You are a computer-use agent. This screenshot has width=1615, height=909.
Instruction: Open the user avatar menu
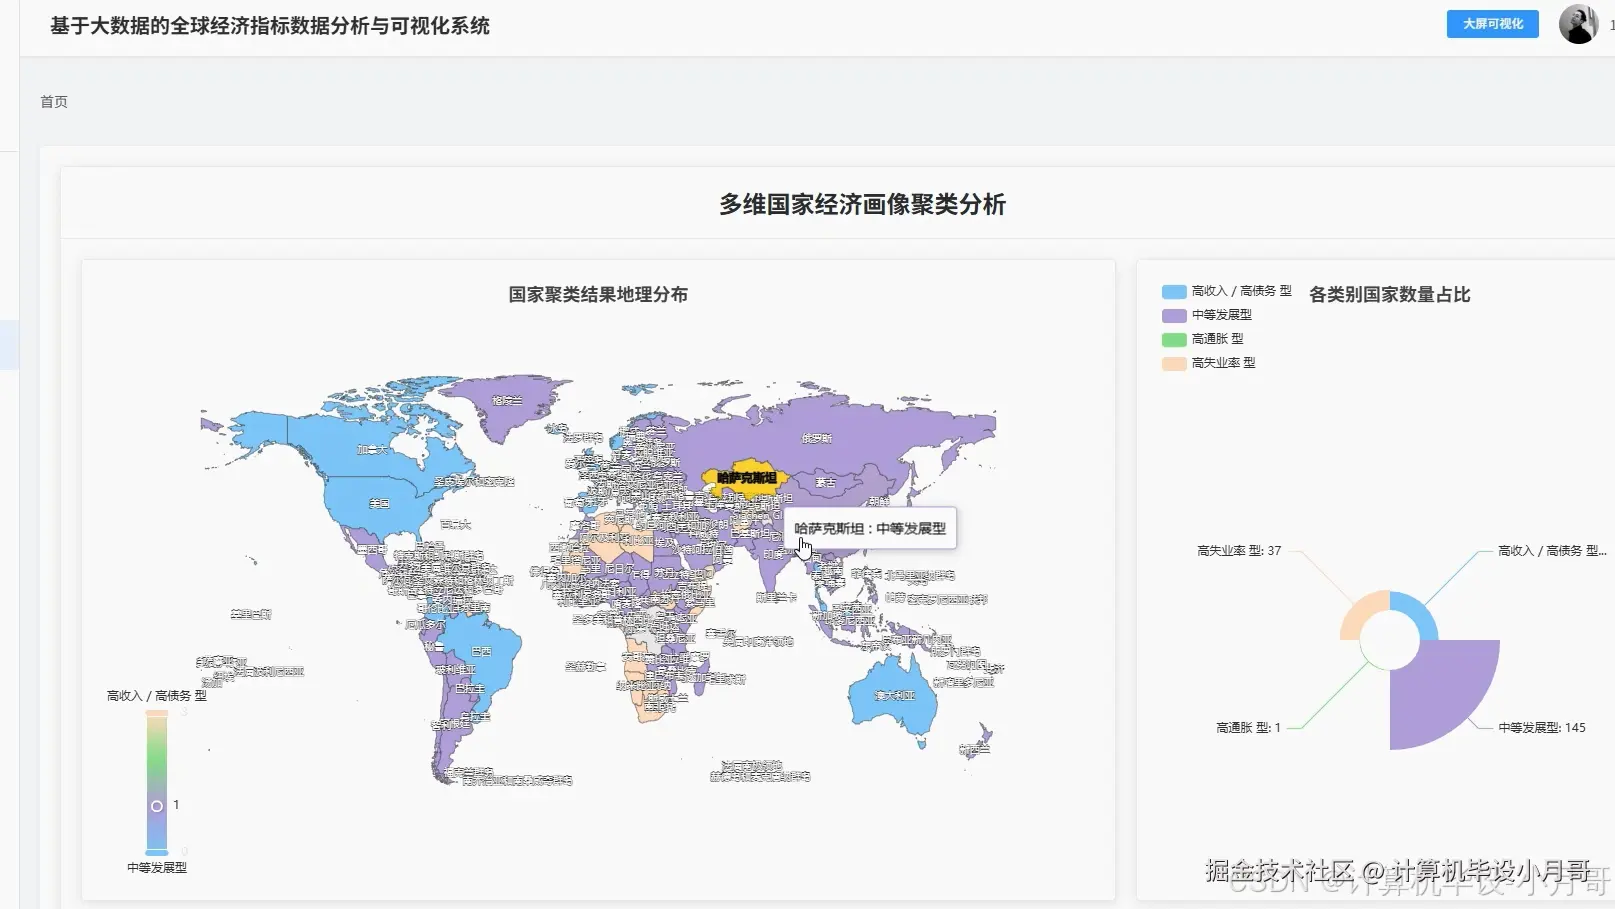[1578, 24]
